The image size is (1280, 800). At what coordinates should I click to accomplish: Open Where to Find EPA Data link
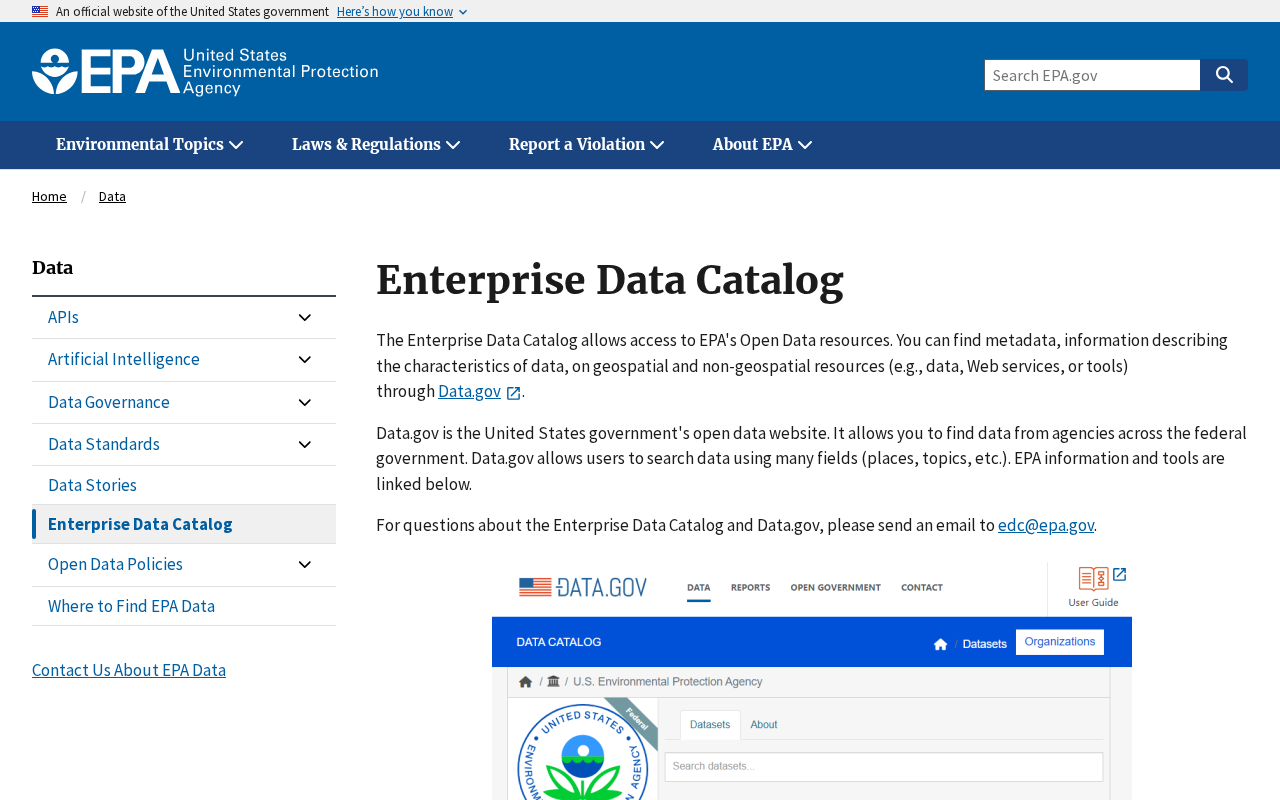click(x=131, y=606)
